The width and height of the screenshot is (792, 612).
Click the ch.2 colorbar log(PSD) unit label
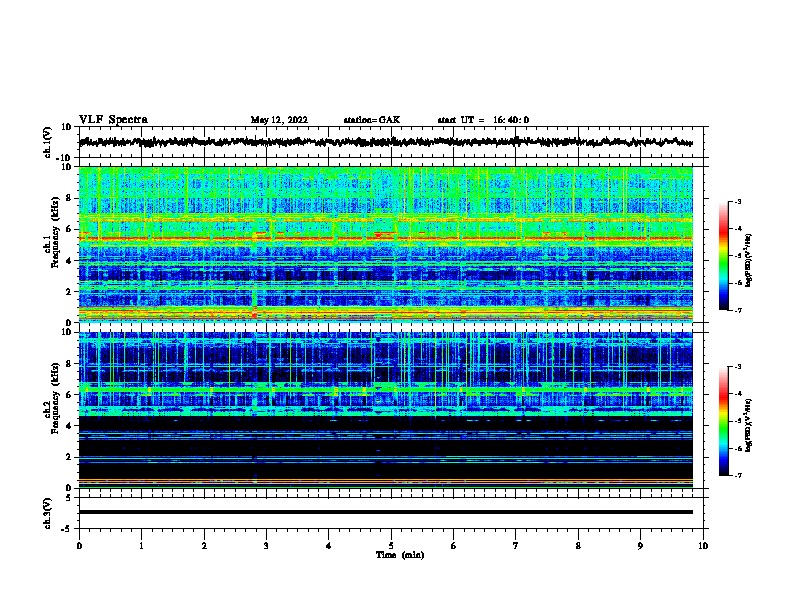pos(749,425)
